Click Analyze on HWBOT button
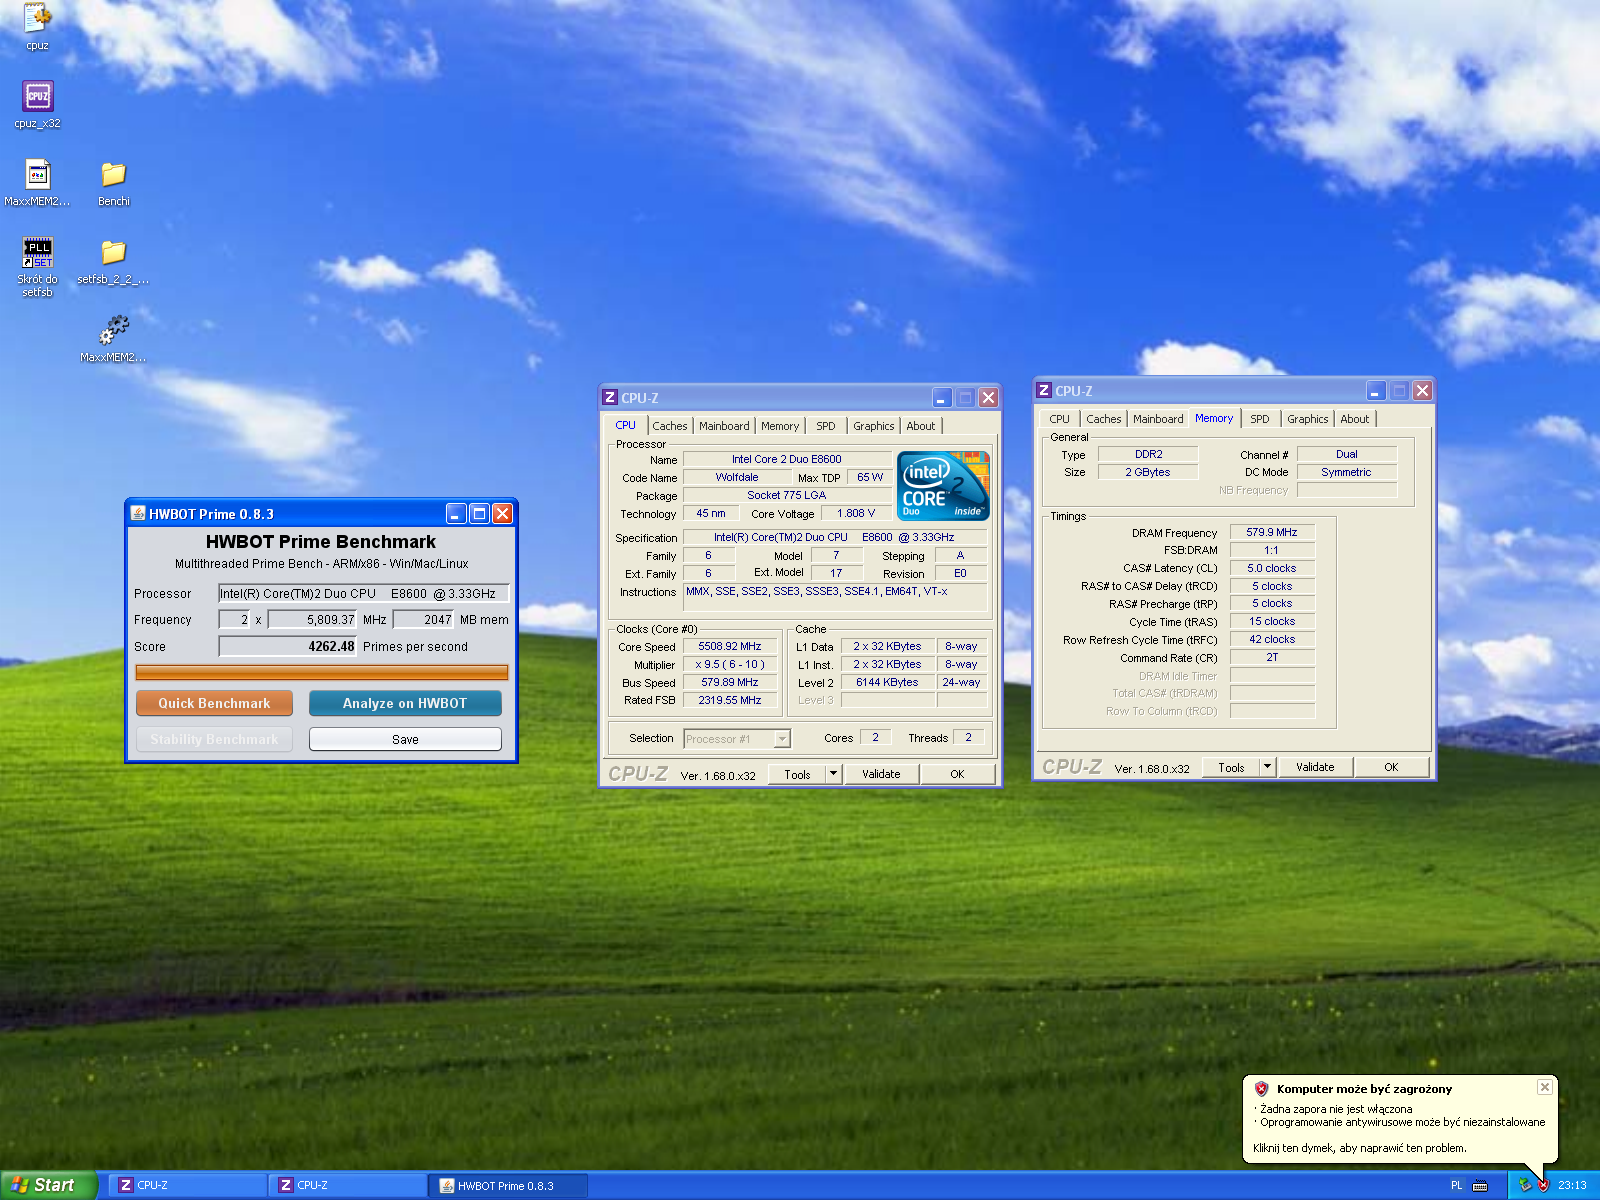 (405, 703)
